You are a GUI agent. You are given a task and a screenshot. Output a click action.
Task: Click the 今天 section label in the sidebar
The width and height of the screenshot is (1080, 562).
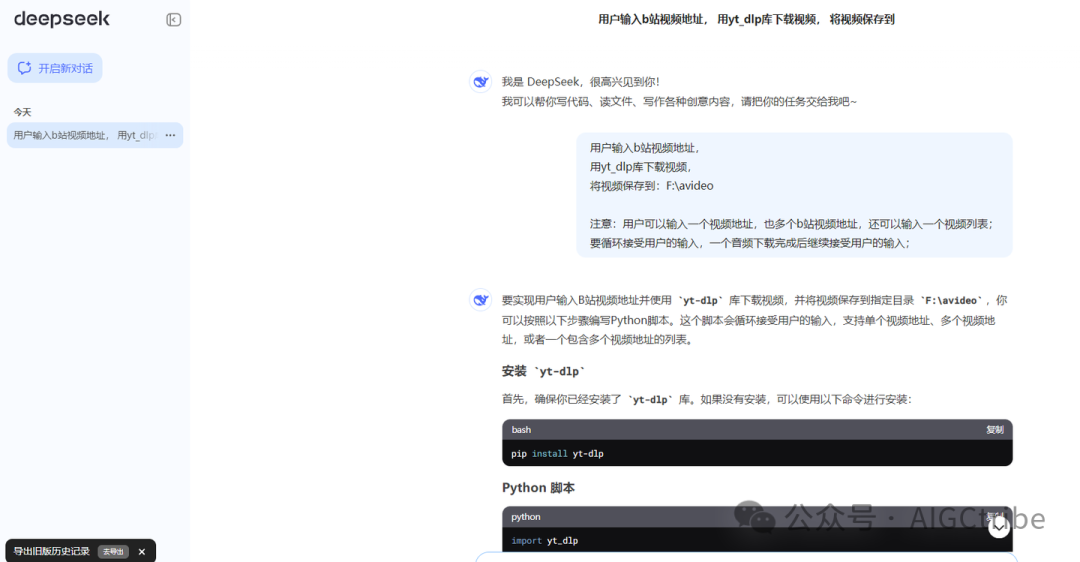click(x=23, y=112)
